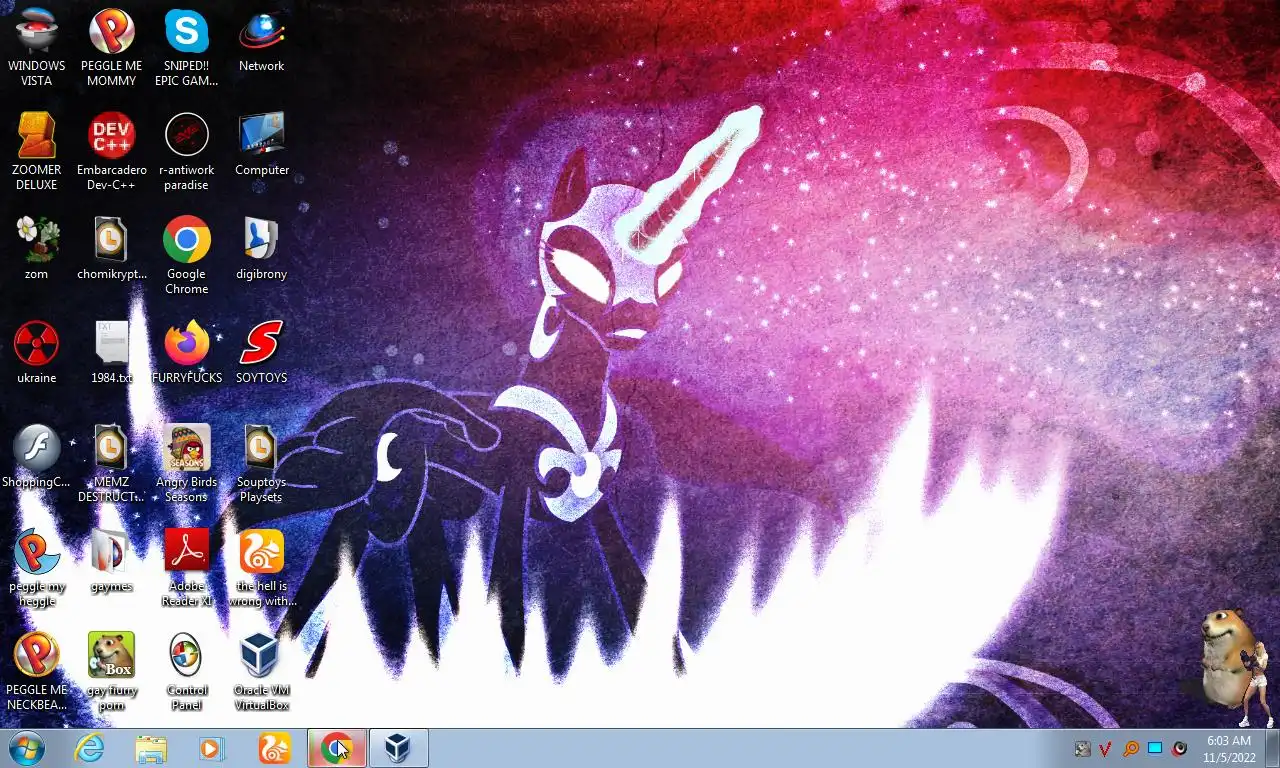The height and width of the screenshot is (768, 1280).
Task: Switch to the Chrome taskbar window
Action: 337,748
